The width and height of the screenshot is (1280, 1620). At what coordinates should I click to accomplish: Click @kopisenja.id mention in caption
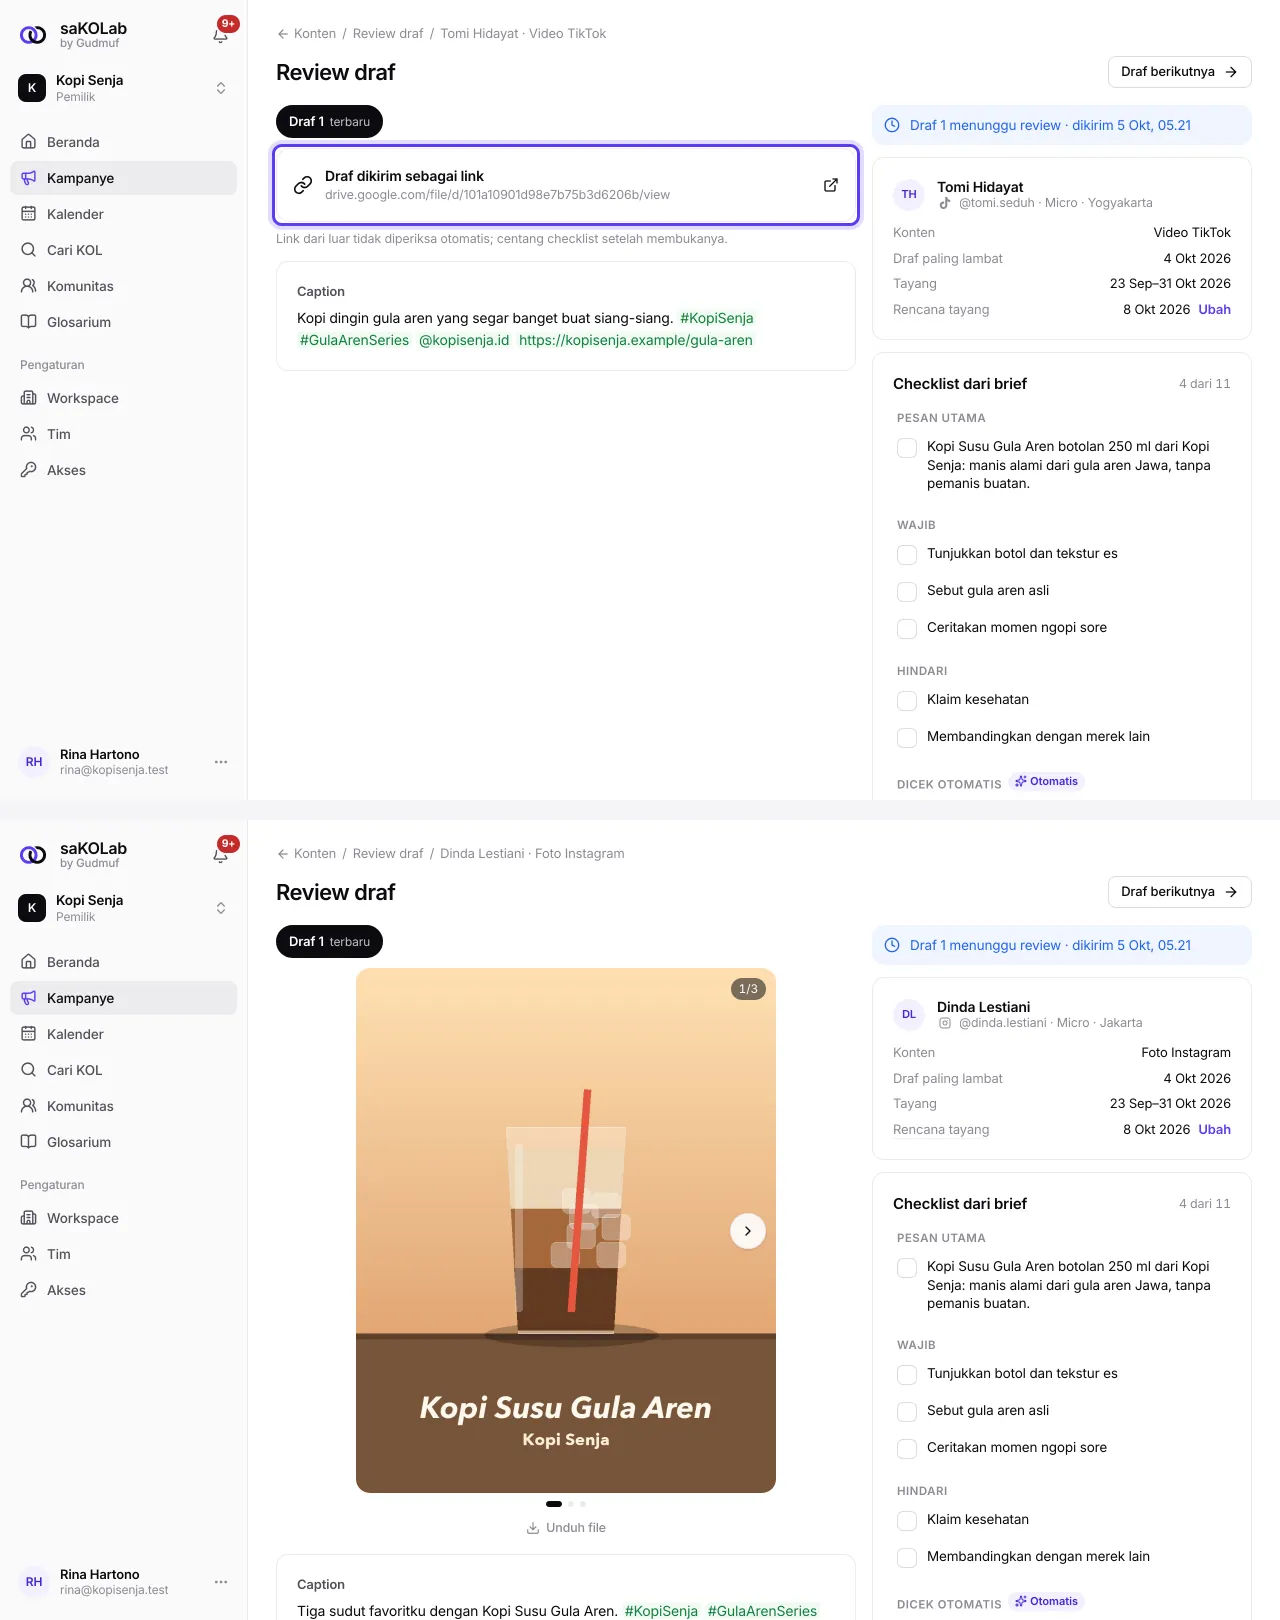point(464,340)
